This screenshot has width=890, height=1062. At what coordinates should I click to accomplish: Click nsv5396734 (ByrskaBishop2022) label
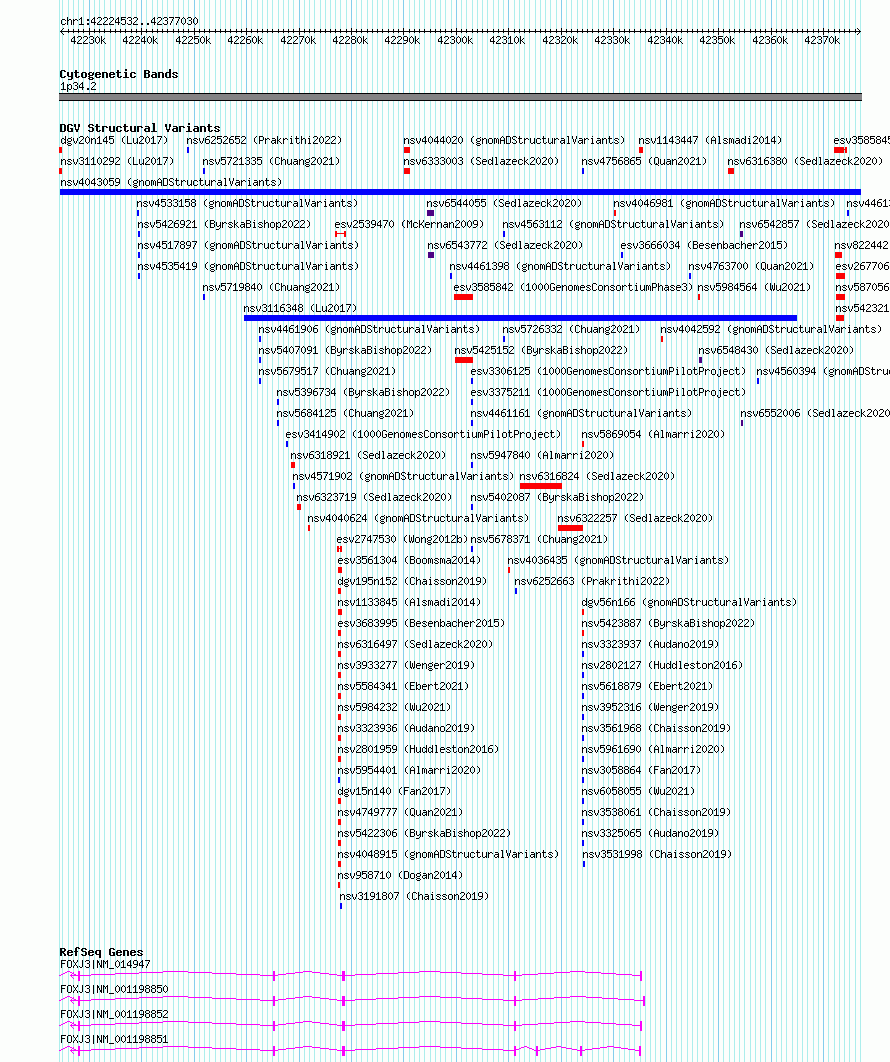[363, 392]
